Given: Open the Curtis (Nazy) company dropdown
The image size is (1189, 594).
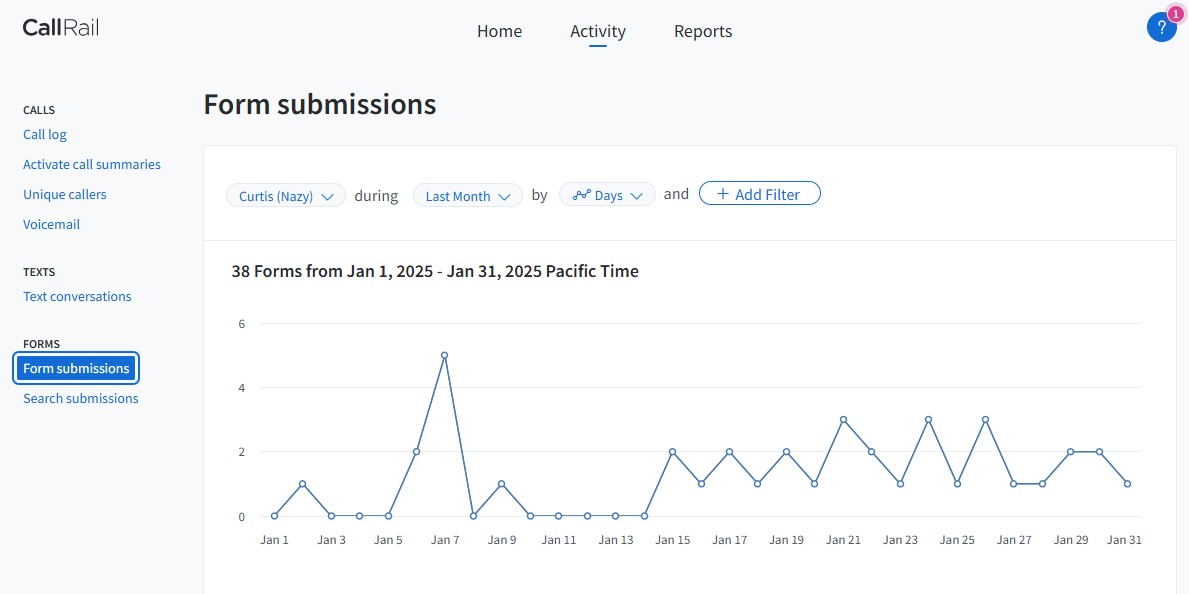Looking at the screenshot, I should [286, 196].
